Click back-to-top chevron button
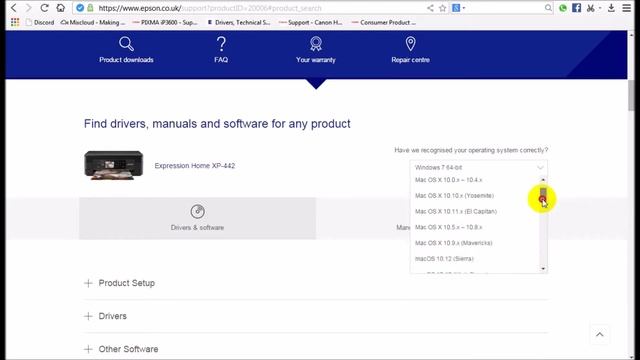Viewport: 640px width, 360px height. point(600,335)
